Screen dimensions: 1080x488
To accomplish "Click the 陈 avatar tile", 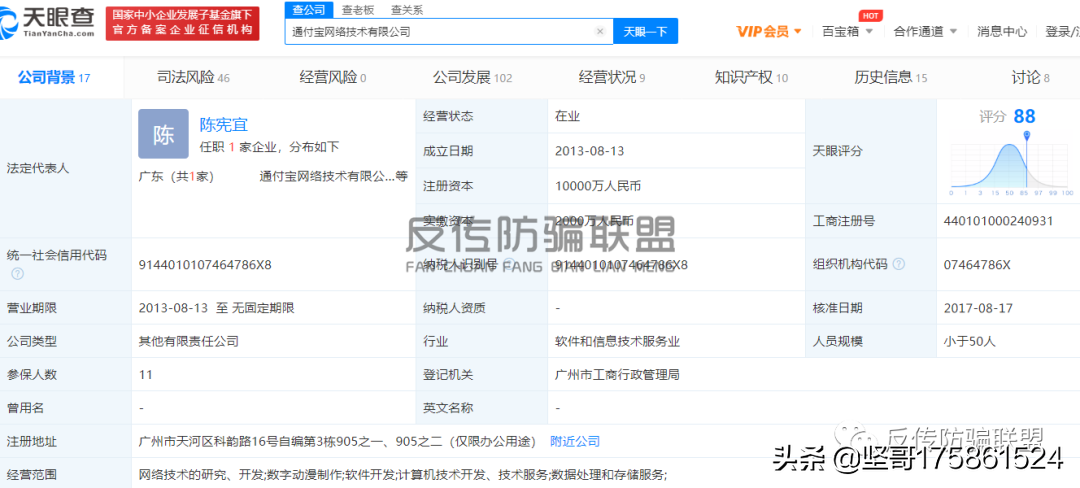I will (x=163, y=134).
